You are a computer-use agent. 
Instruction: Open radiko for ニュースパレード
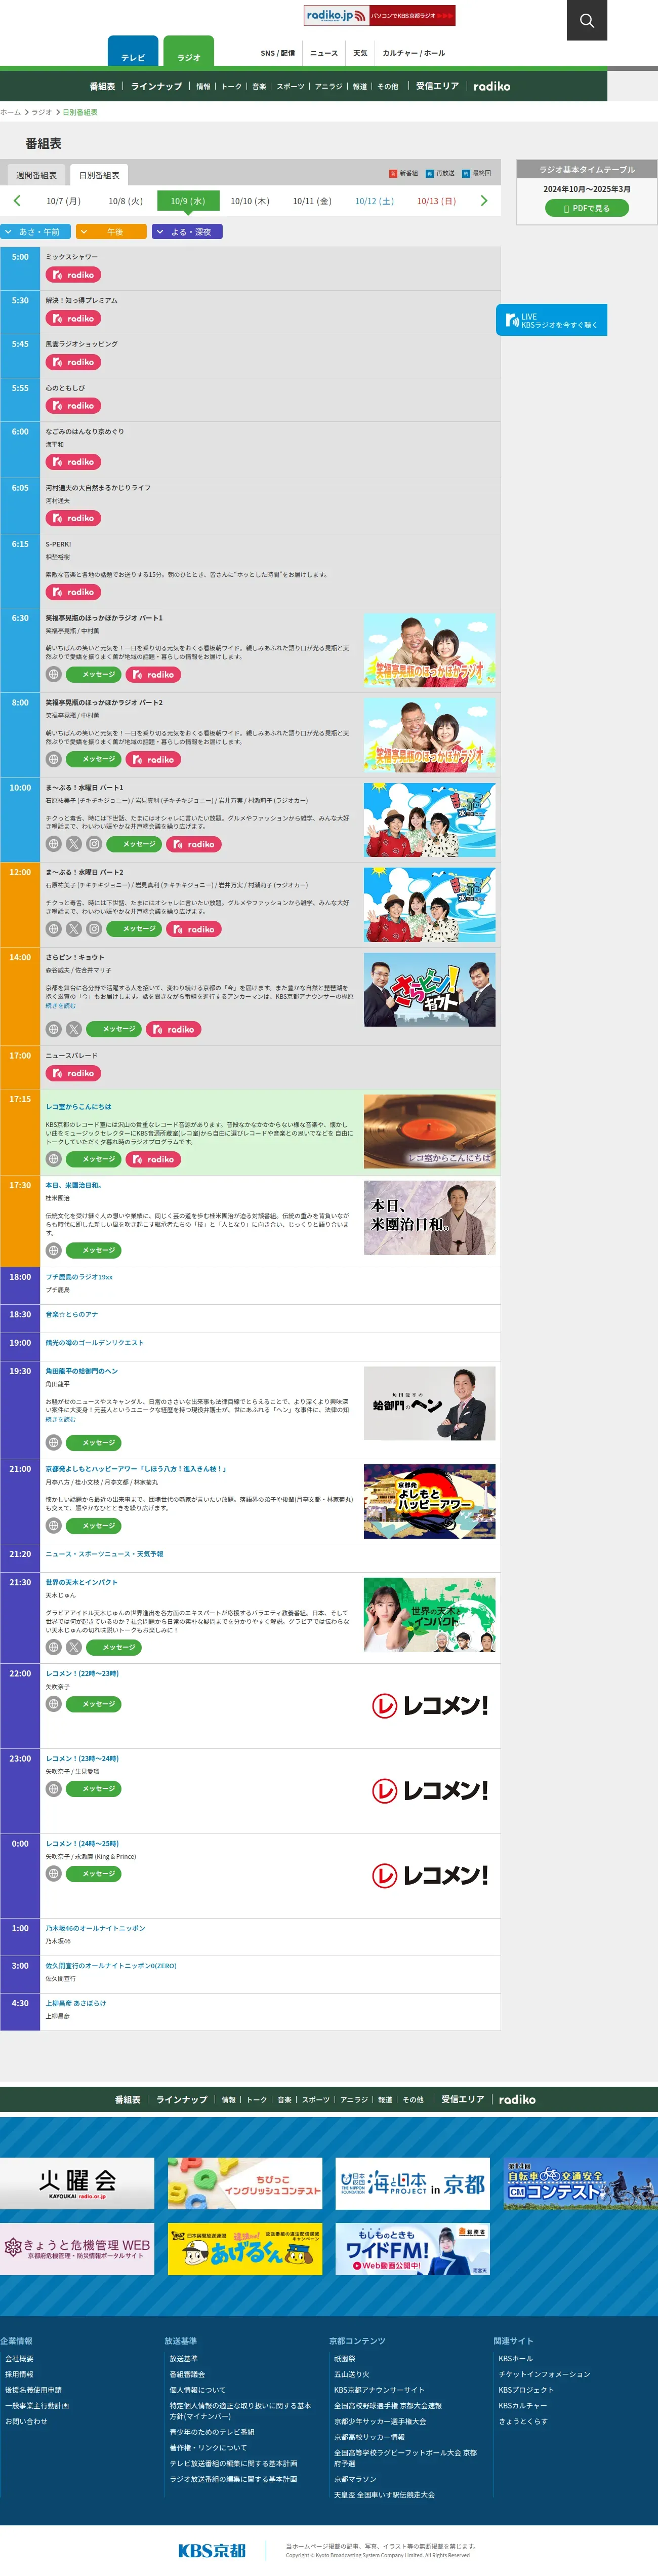[x=73, y=1073]
